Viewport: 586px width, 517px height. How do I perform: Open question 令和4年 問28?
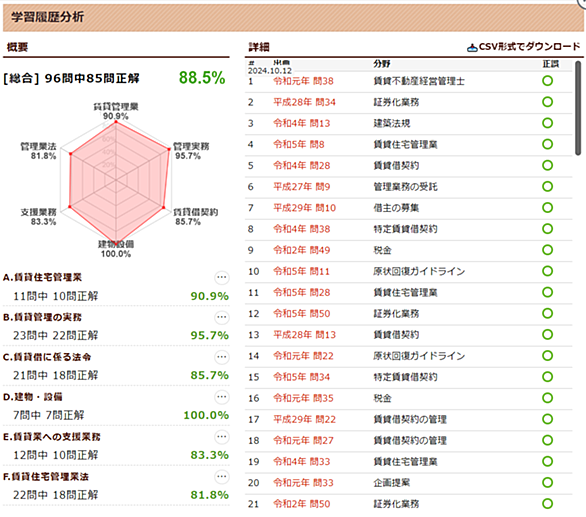[x=302, y=166]
